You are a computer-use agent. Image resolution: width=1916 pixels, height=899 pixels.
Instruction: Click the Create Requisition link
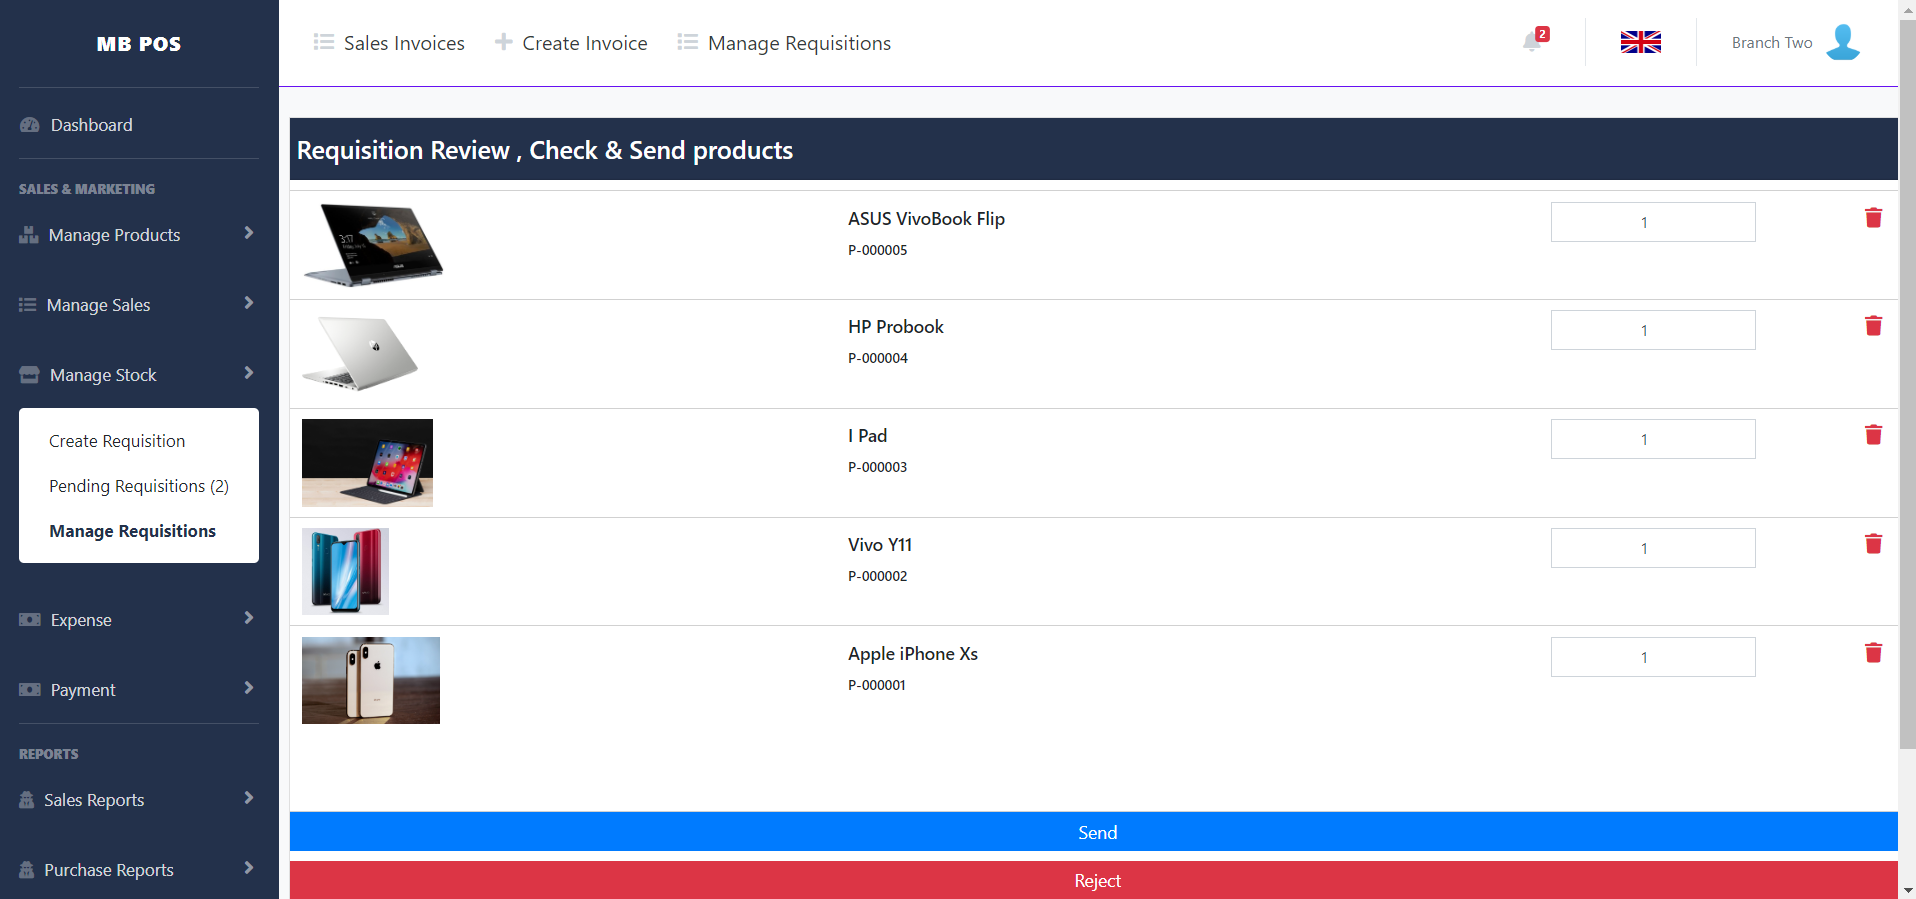[117, 441]
